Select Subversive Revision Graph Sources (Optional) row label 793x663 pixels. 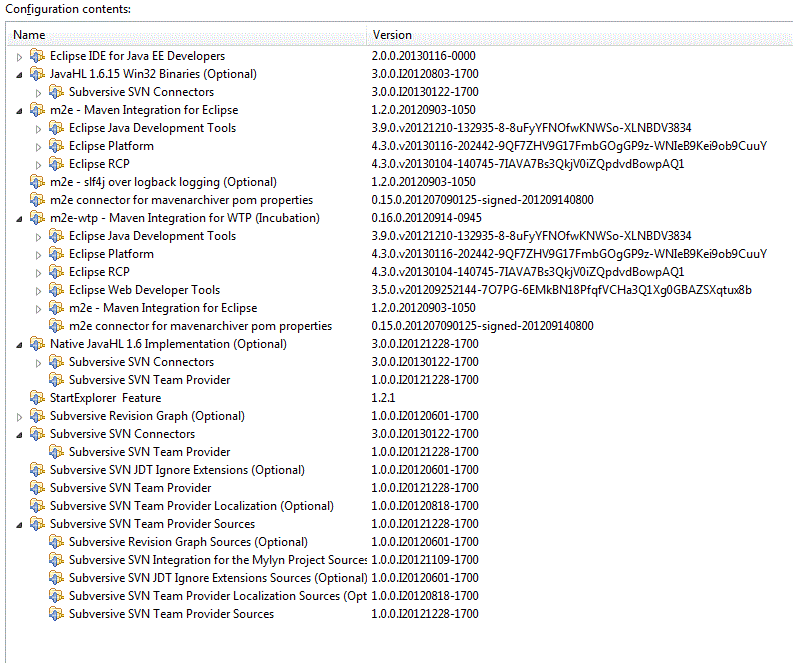pos(188,542)
